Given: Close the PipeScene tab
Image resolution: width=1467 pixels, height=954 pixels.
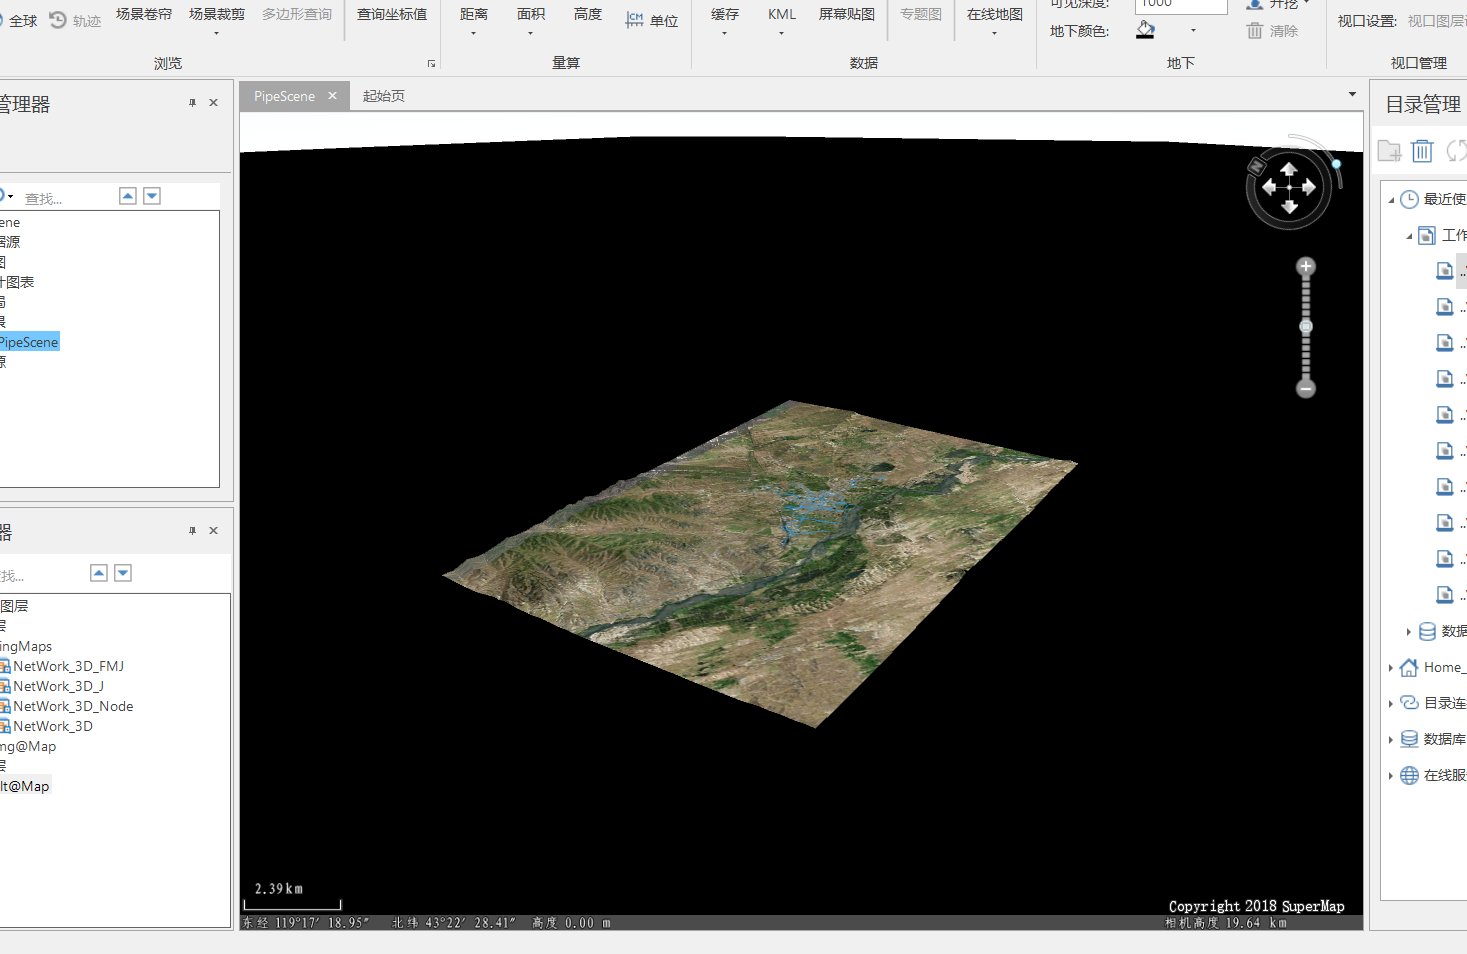Looking at the screenshot, I should [332, 96].
